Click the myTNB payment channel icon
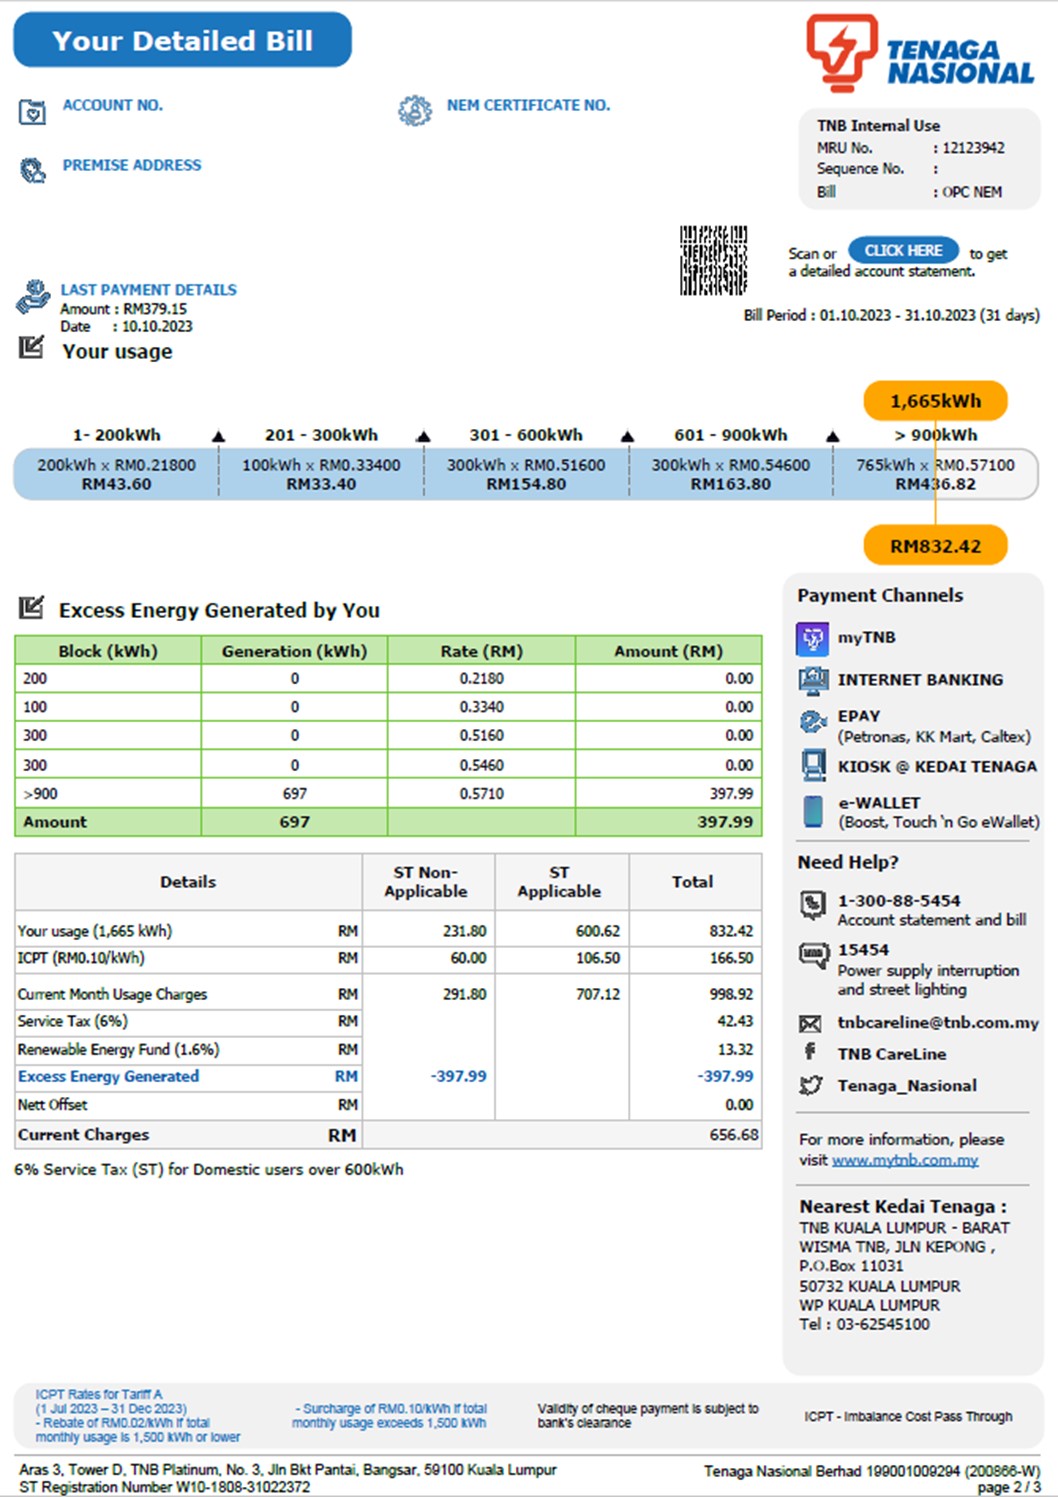1058x1497 pixels. click(x=812, y=638)
